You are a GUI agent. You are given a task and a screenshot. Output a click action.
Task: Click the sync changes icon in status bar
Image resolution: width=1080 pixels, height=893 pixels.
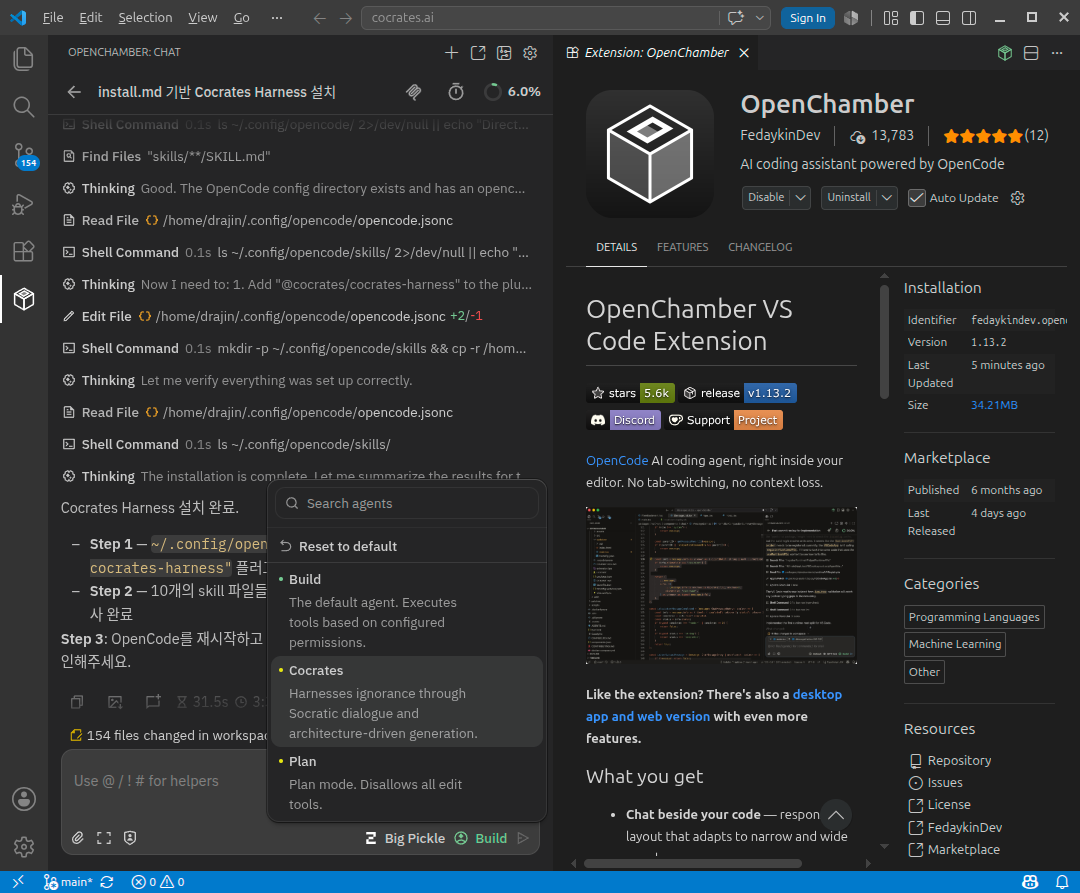click(107, 882)
